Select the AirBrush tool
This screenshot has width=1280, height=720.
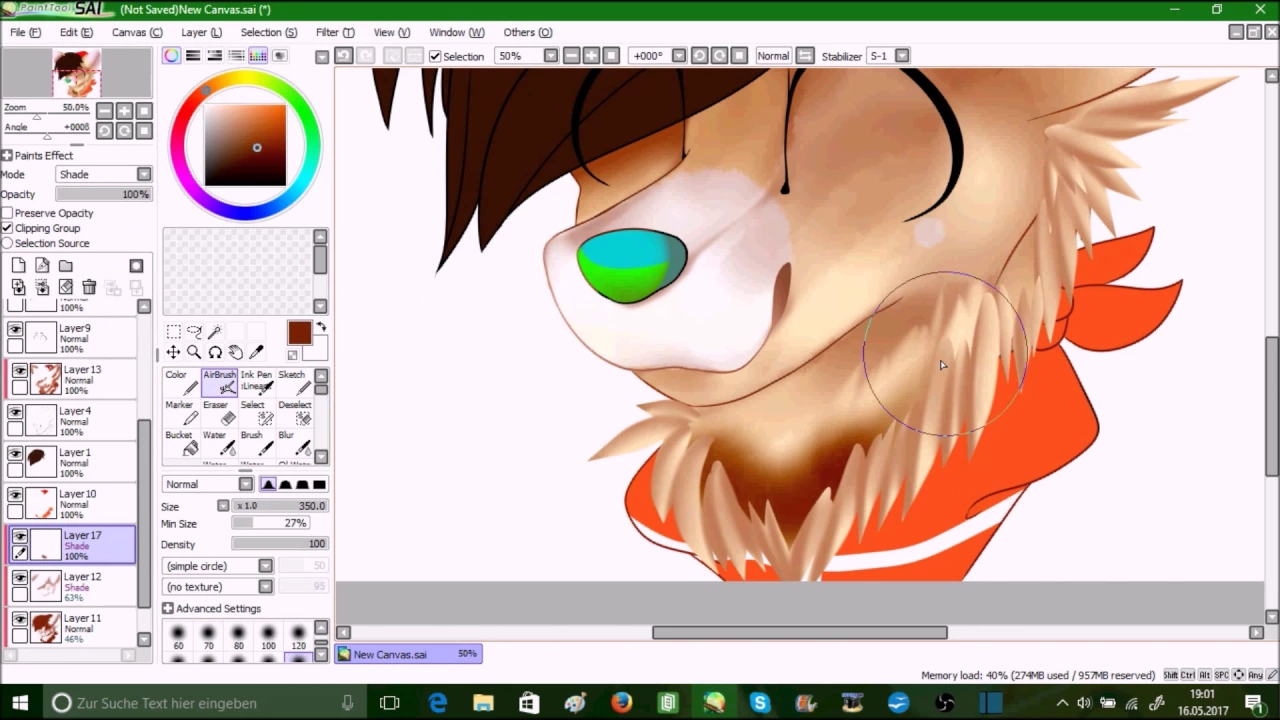(x=219, y=382)
